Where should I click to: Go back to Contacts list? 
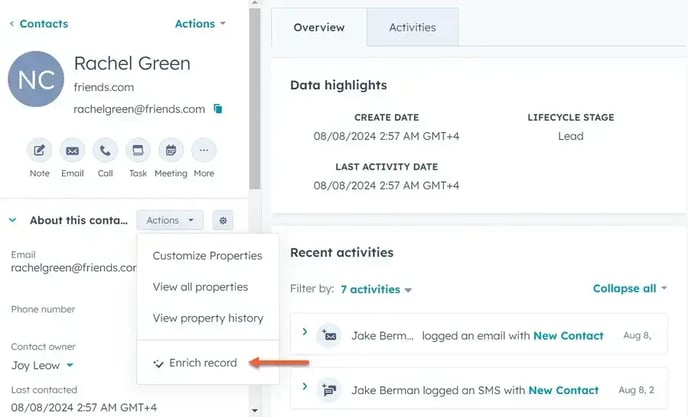pos(39,24)
